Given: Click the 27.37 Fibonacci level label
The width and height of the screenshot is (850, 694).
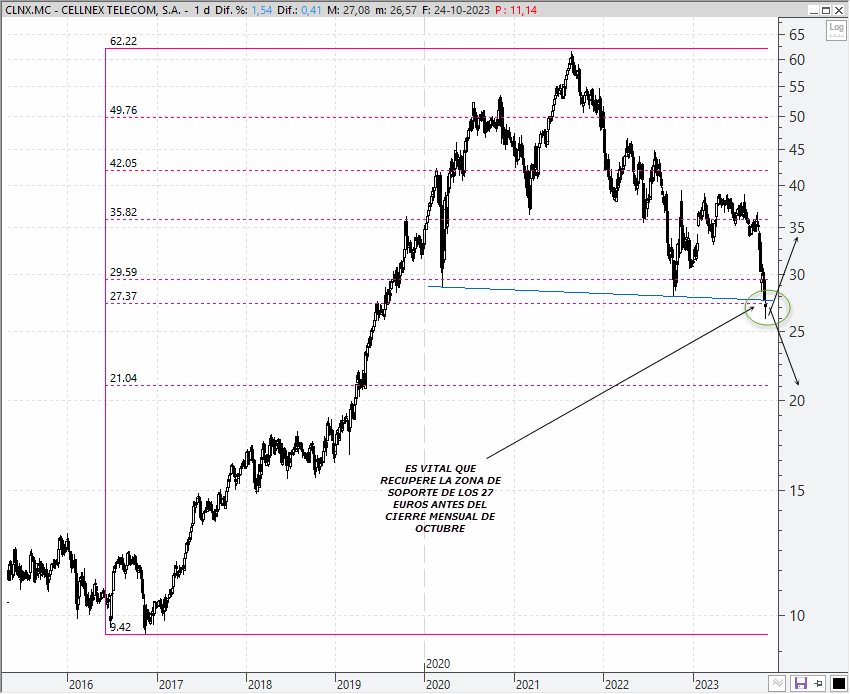Looking at the screenshot, I should [123, 296].
